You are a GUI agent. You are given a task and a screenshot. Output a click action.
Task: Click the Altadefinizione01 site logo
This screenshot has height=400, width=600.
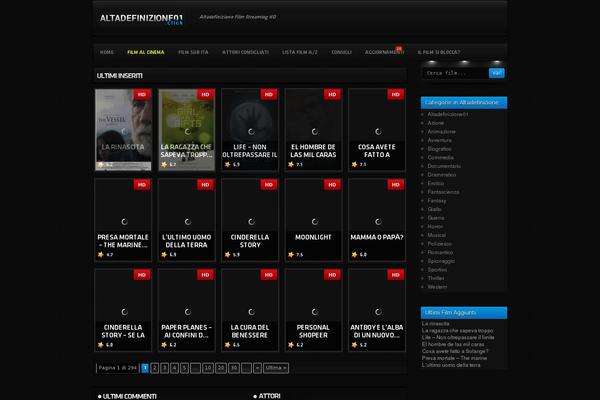click(141, 19)
